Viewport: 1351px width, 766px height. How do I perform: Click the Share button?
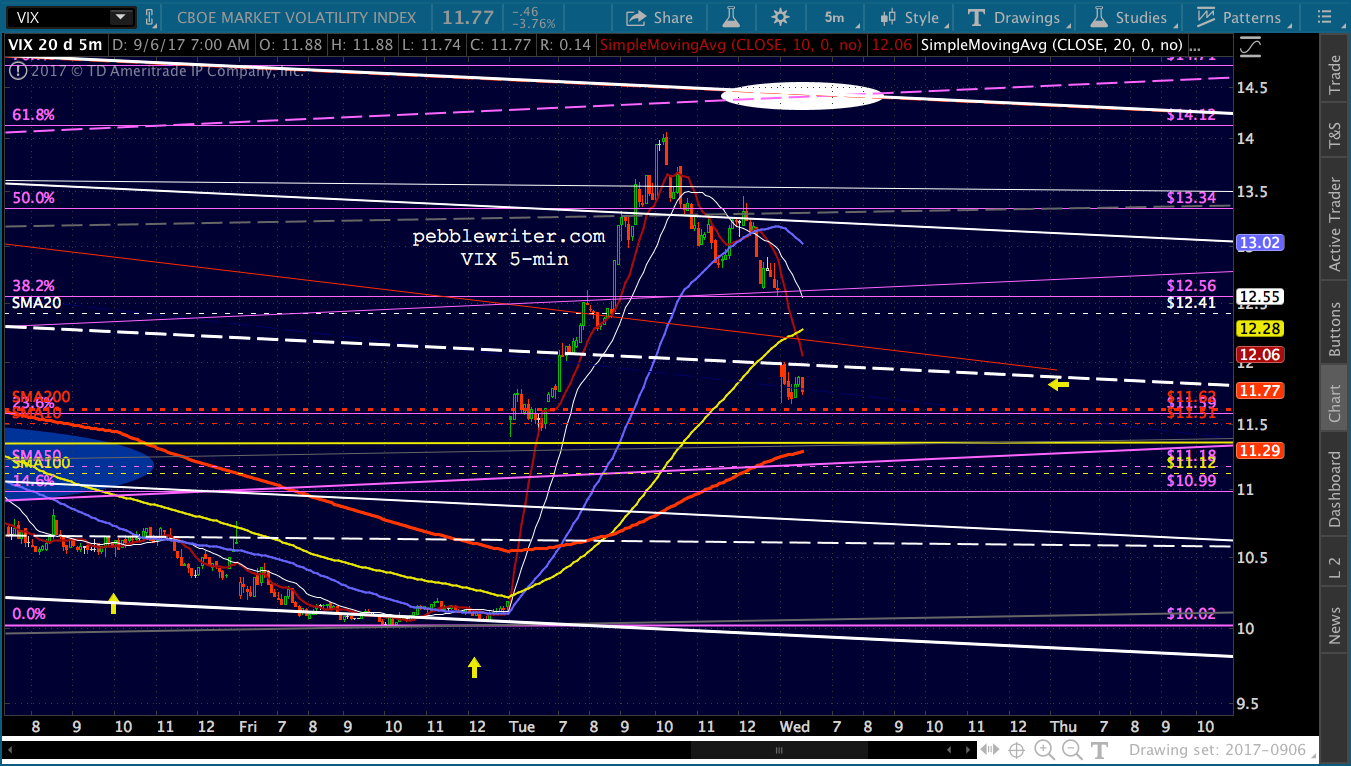tap(659, 17)
